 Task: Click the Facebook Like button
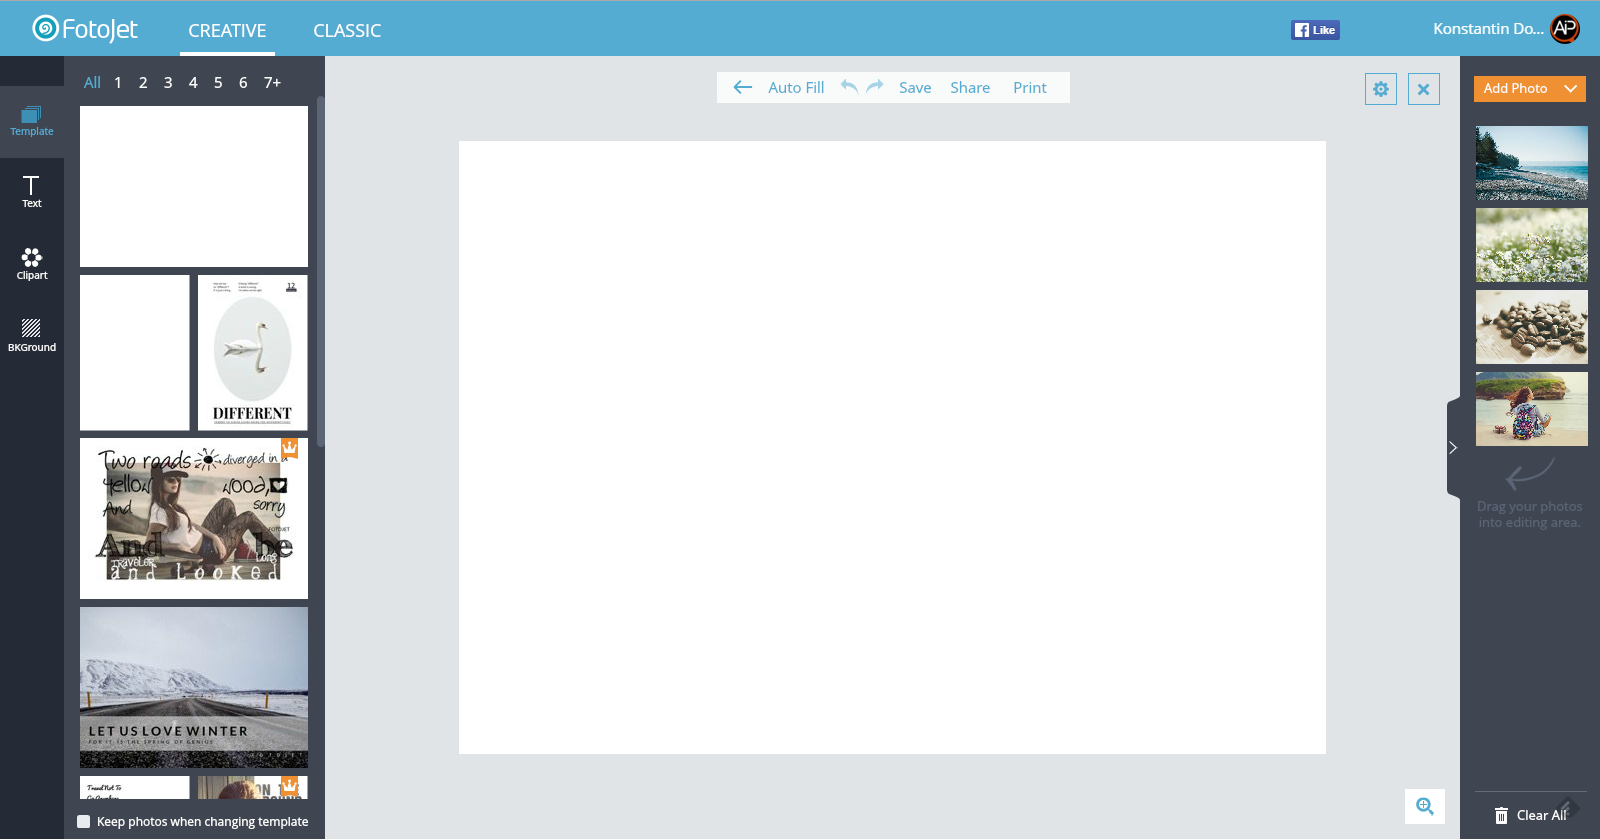(1315, 30)
